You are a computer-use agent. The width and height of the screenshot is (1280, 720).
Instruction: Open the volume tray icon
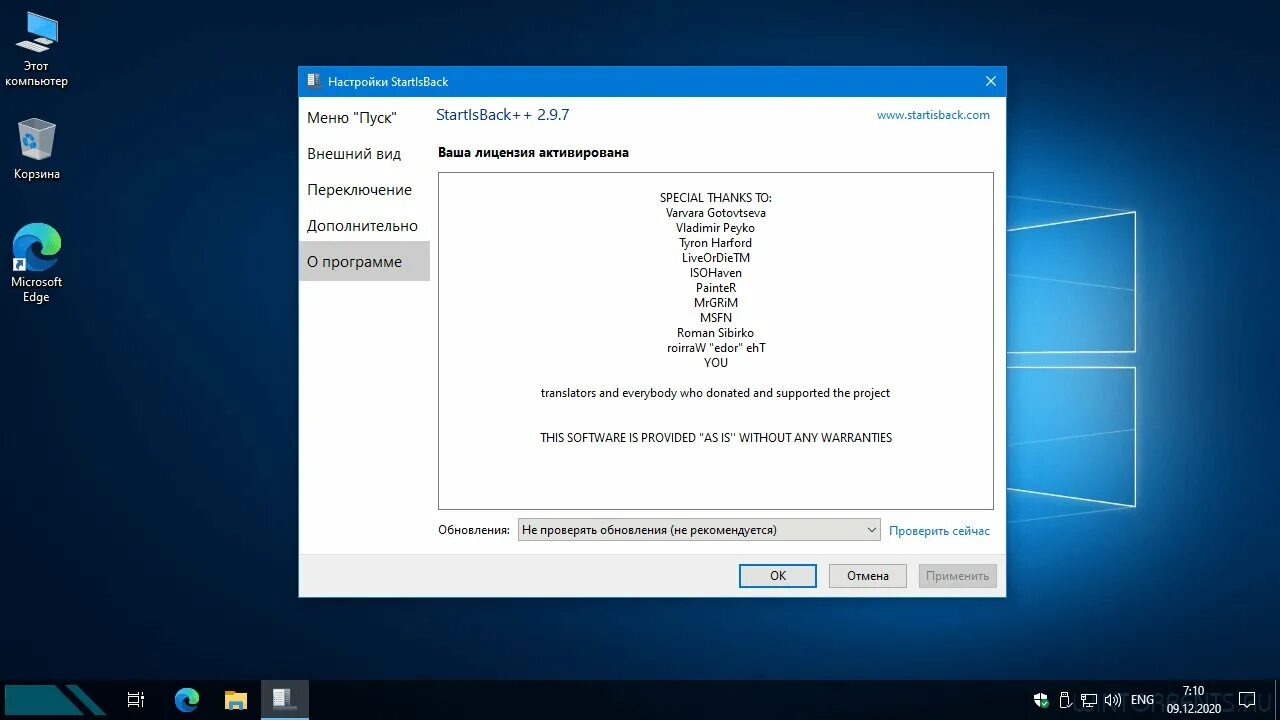click(x=1113, y=700)
